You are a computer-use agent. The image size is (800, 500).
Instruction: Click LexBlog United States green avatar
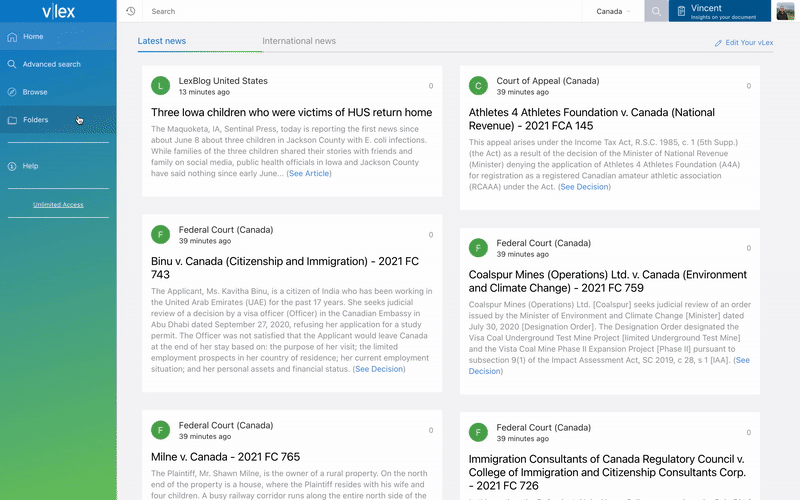tap(160, 86)
